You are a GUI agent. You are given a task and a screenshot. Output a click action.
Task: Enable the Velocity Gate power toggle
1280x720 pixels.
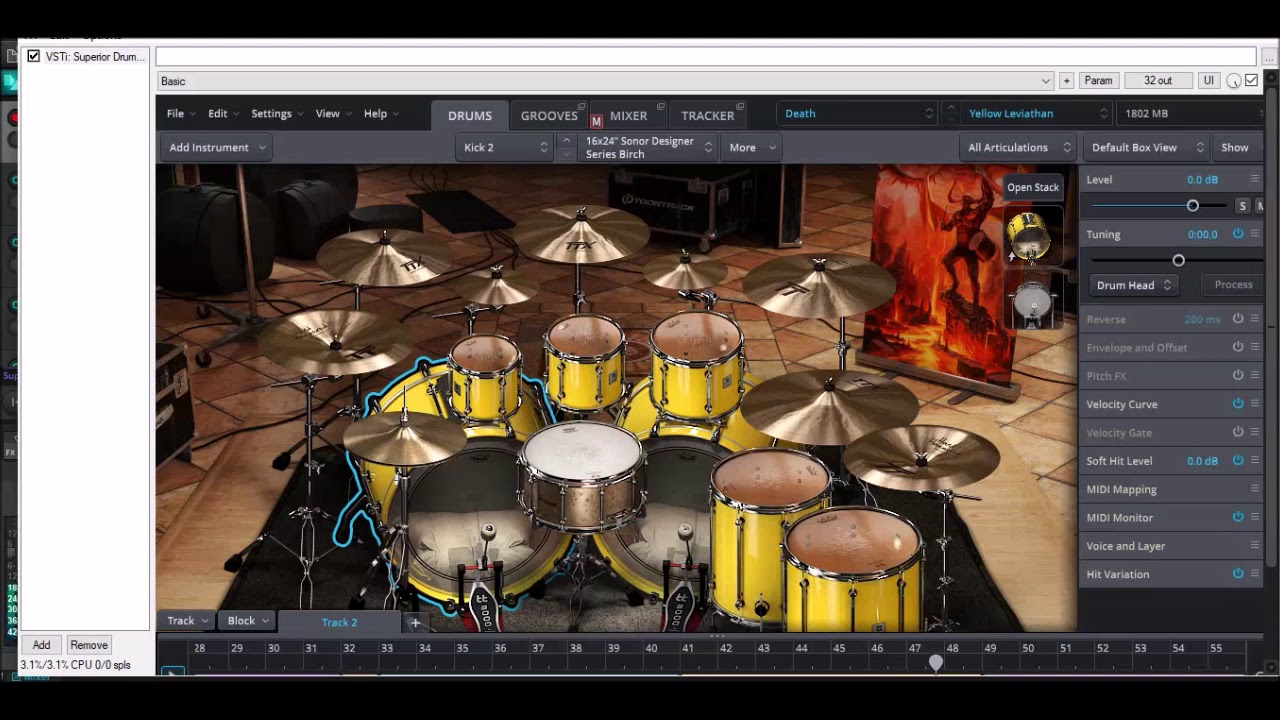pos(1238,432)
